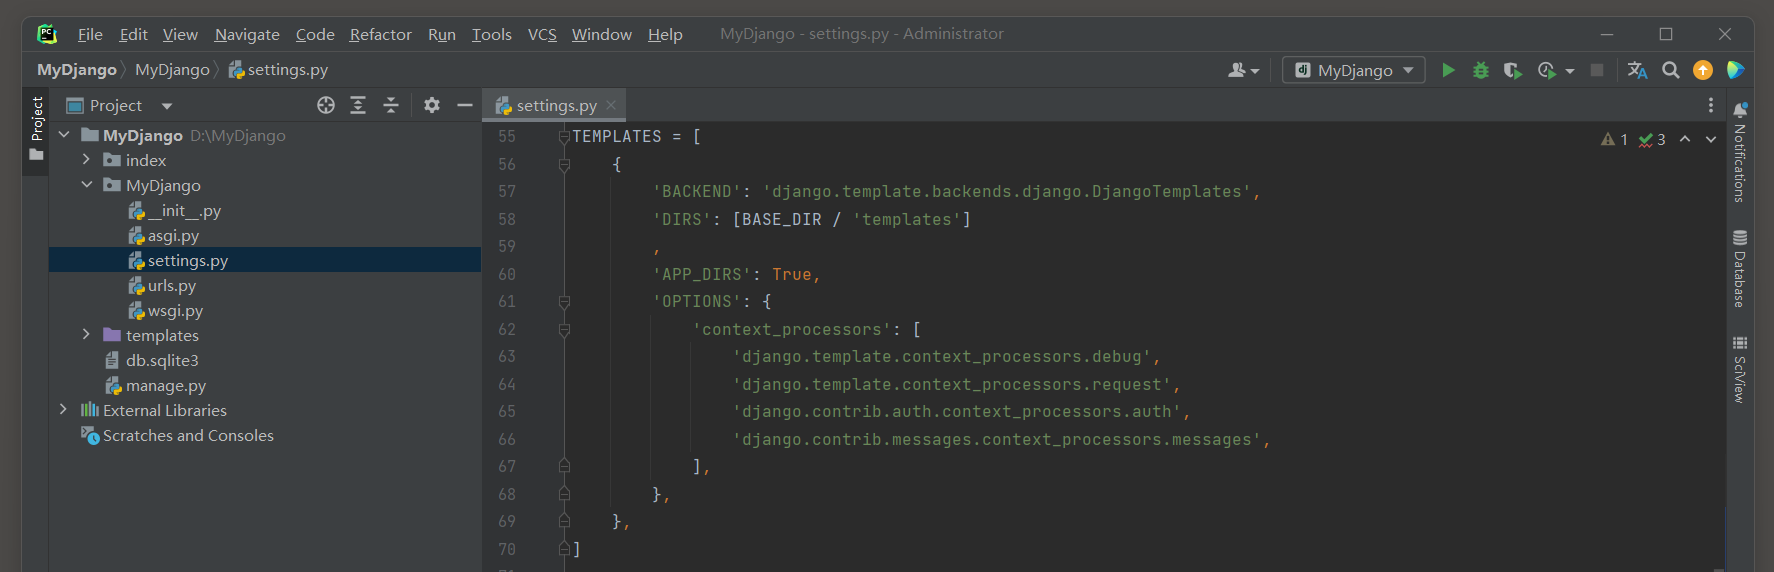Click the Debug bug icon
Screen dimensions: 1774x572
tap(1481, 70)
